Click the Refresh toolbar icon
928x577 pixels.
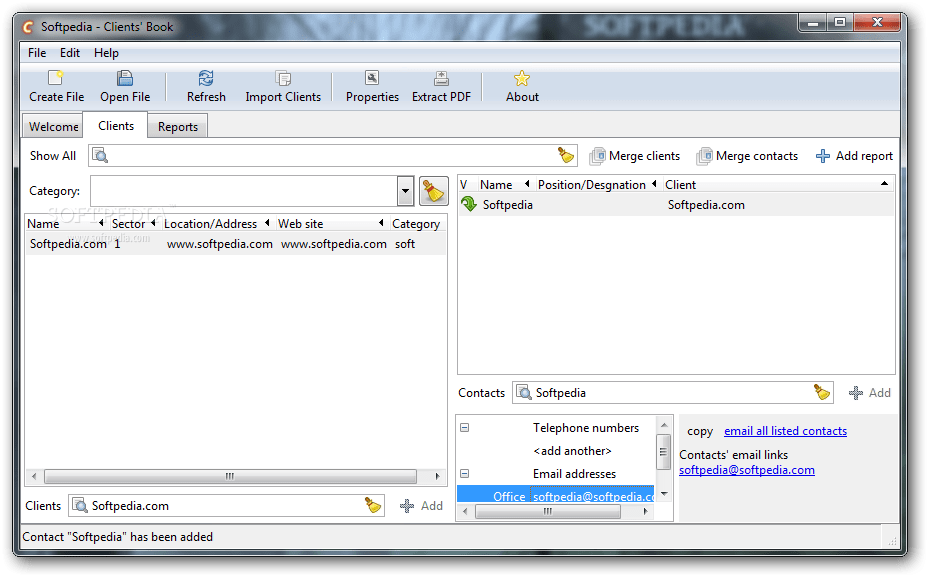206,78
